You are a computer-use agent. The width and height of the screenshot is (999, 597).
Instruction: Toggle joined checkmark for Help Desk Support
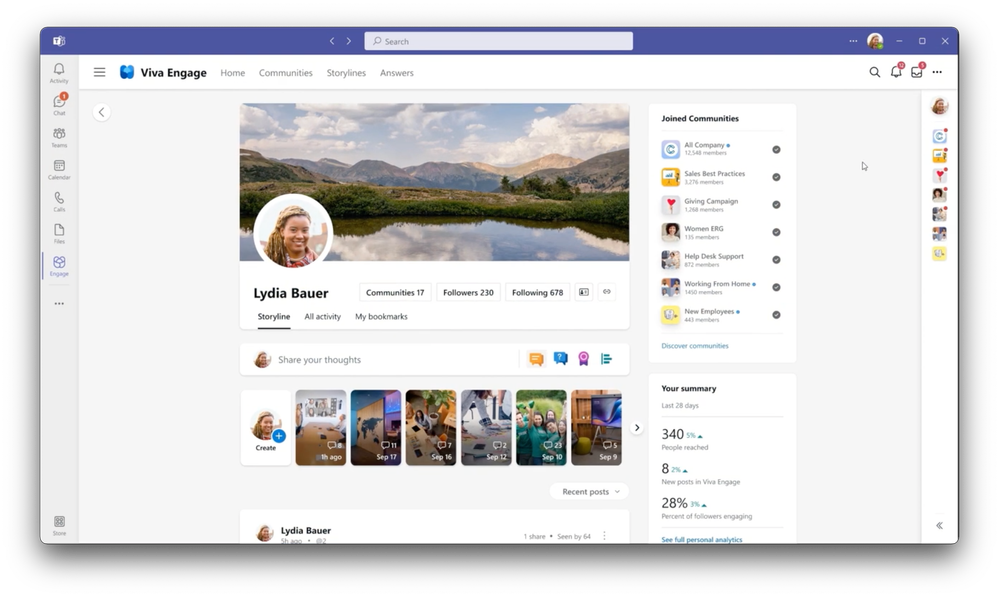click(x=776, y=259)
